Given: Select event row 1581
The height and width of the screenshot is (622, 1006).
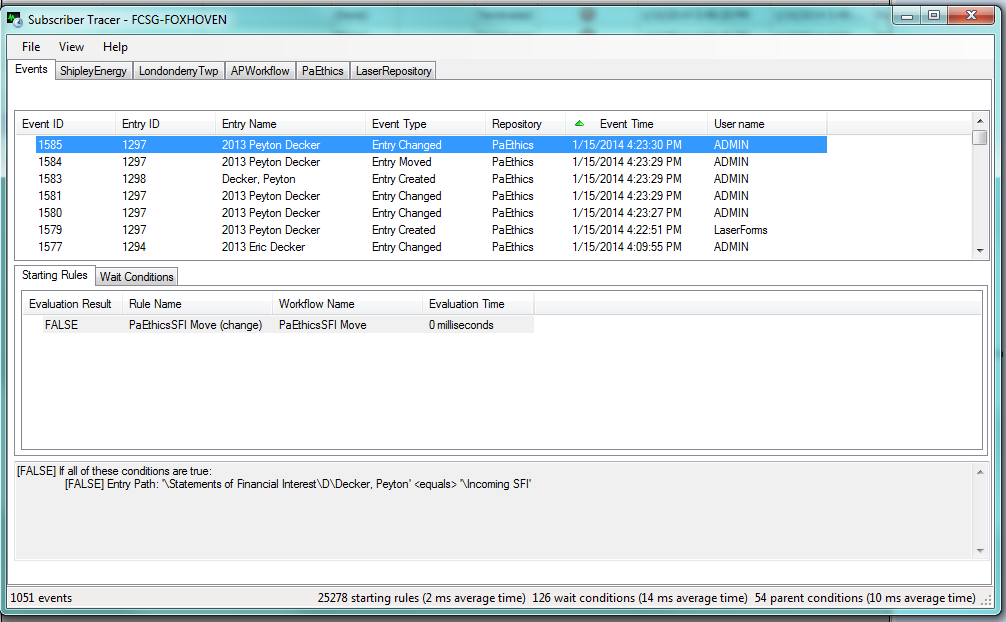Looking at the screenshot, I should coord(431,196).
